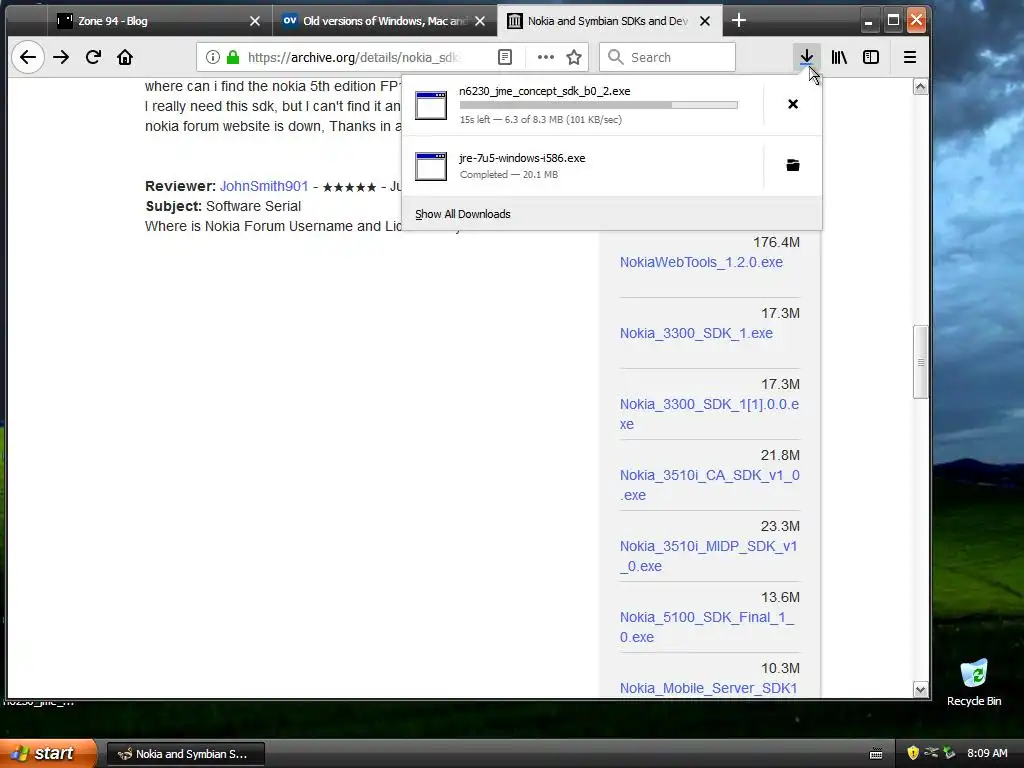This screenshot has height=768, width=1024.
Task: Open the Library toolbar icon
Action: coord(839,57)
